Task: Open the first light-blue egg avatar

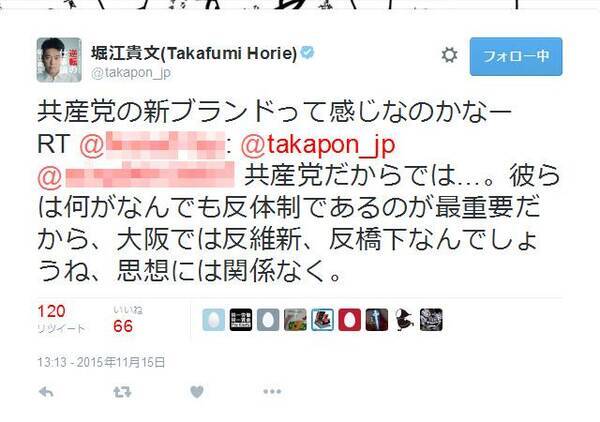Action: tap(214, 319)
